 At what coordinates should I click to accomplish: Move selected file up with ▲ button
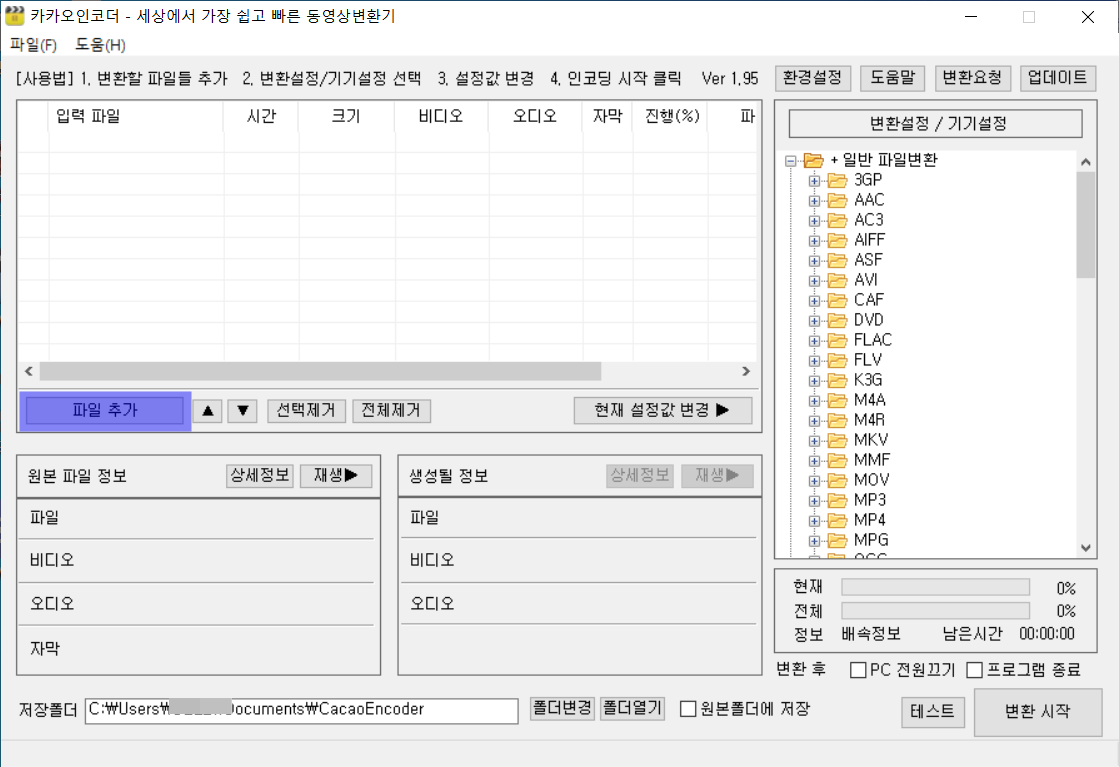click(x=208, y=410)
